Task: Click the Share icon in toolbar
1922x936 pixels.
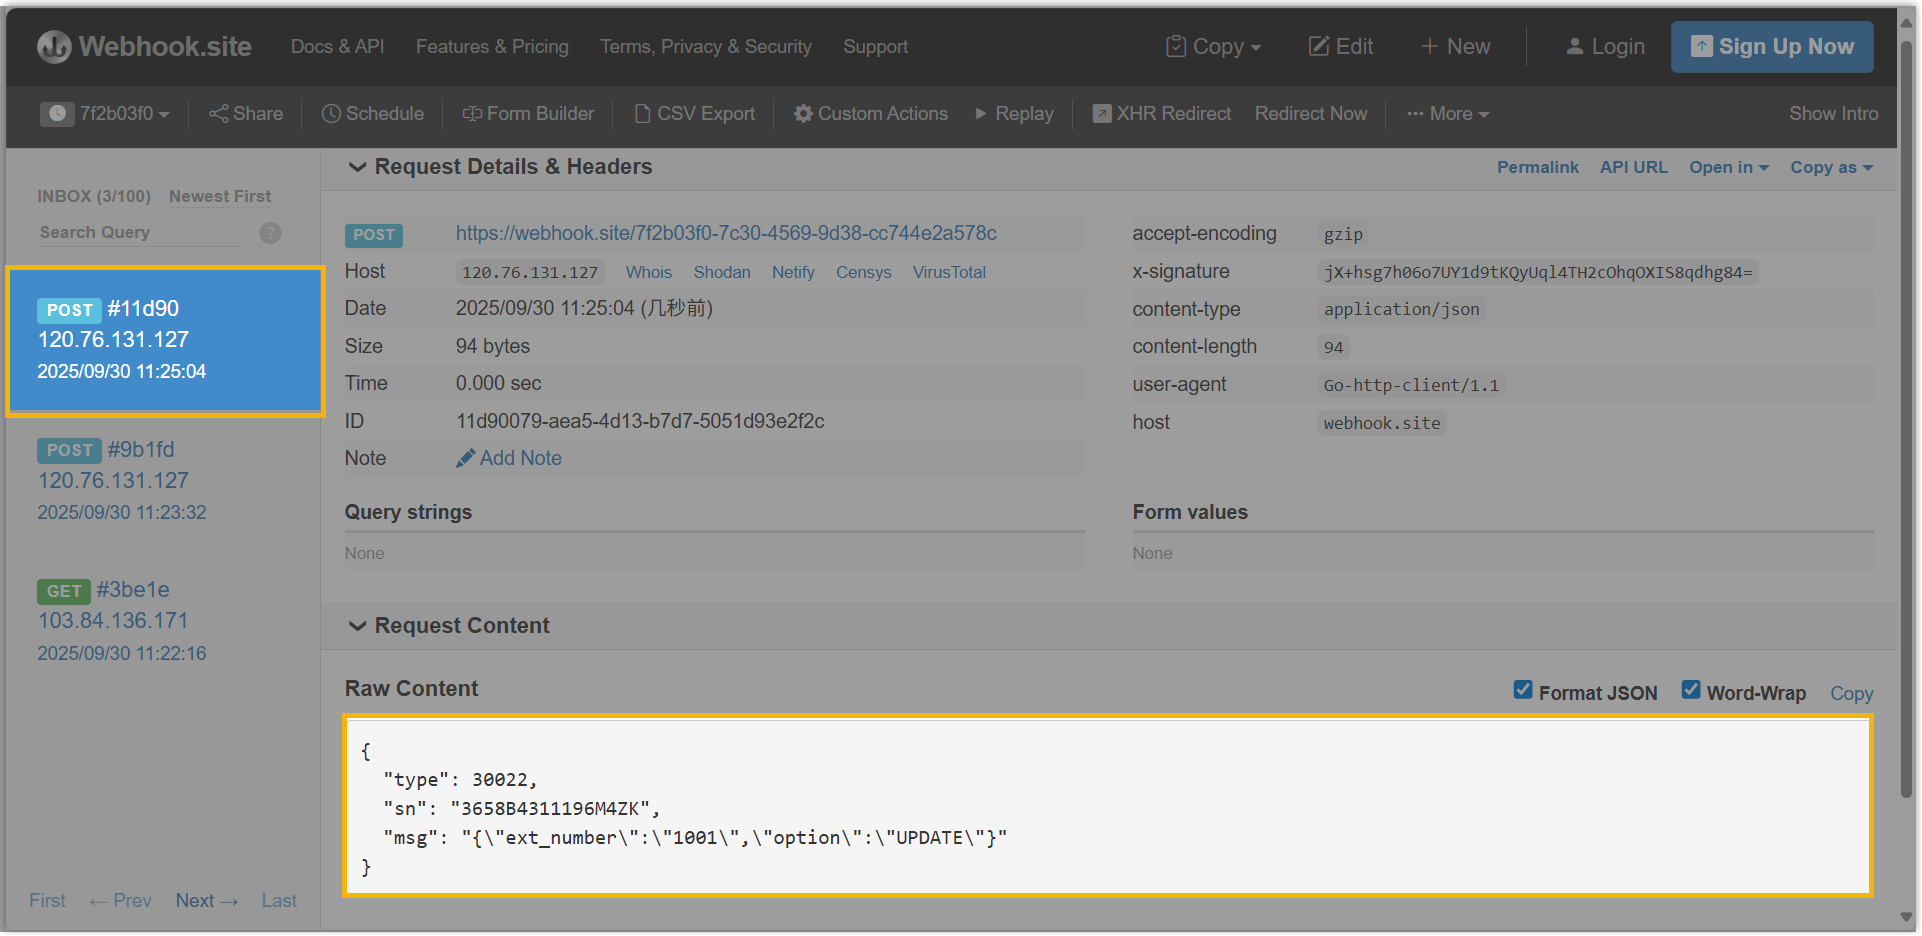Action: pos(218,114)
